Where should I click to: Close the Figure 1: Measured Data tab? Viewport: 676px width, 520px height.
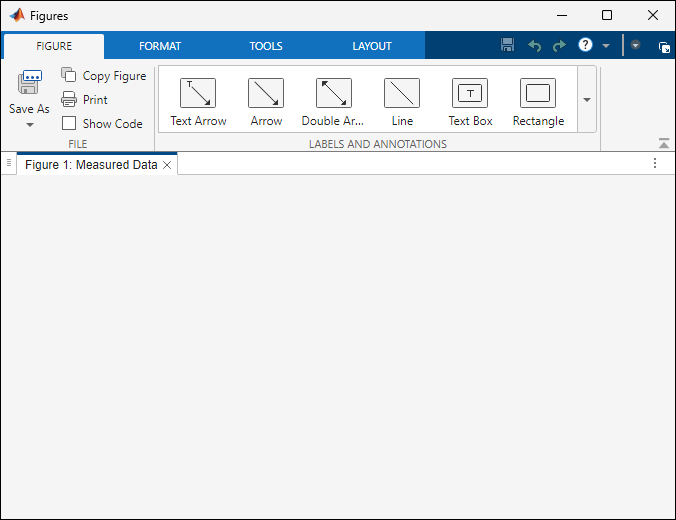167,165
